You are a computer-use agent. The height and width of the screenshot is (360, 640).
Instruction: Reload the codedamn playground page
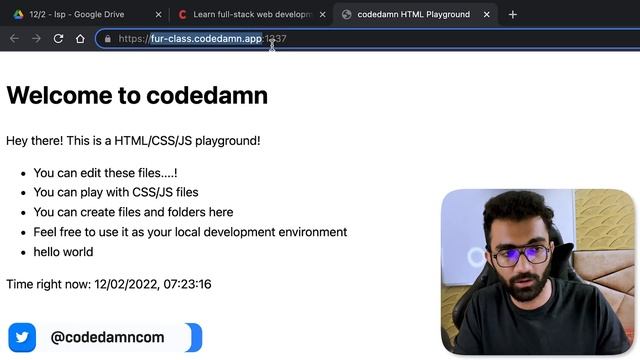pyautogui.click(x=58, y=39)
